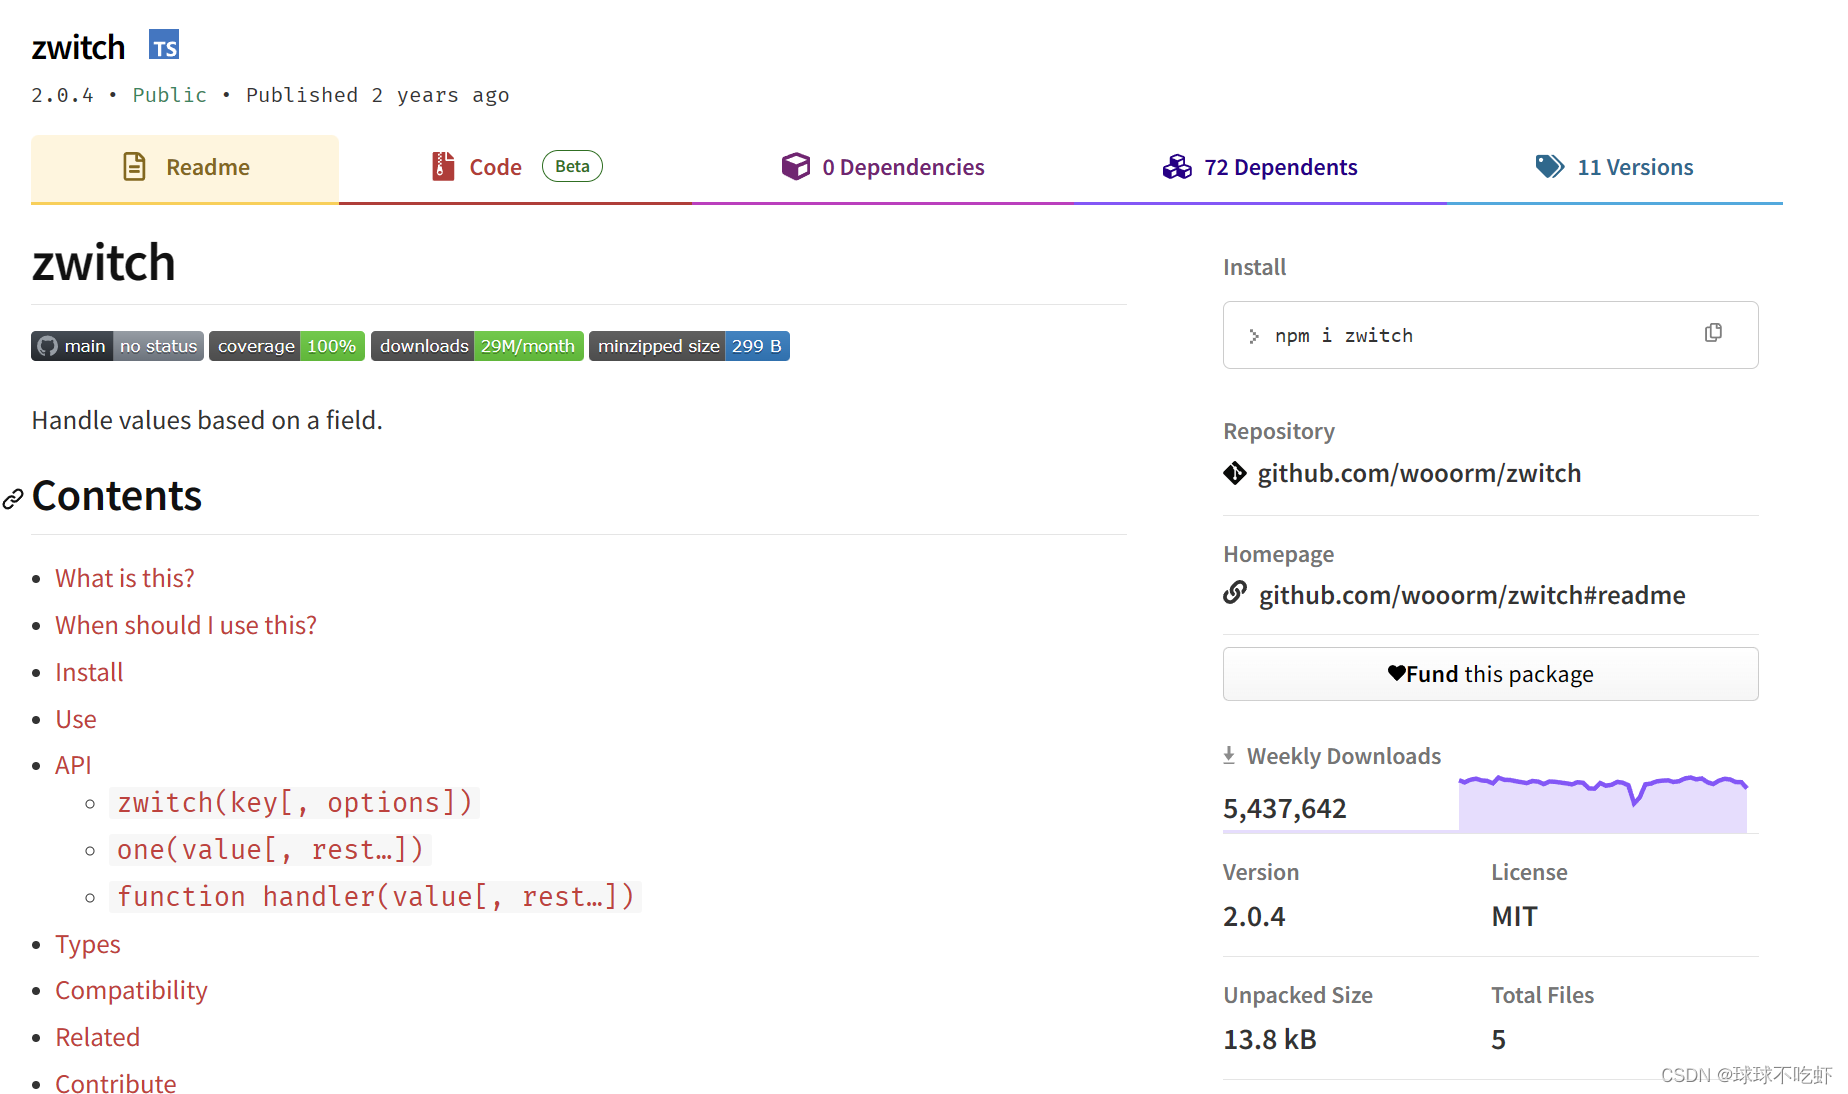Click the Versions tags icon

(x=1549, y=166)
